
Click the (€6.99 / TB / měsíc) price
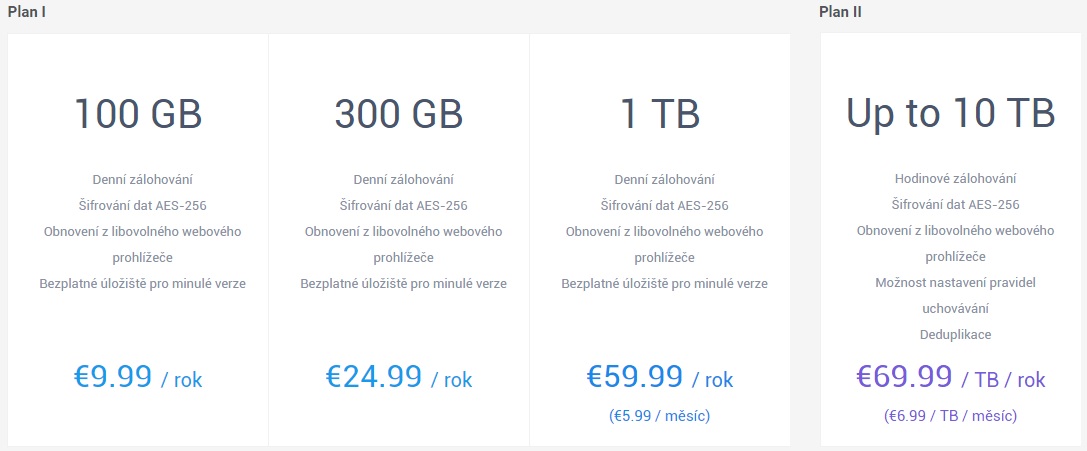click(x=950, y=415)
